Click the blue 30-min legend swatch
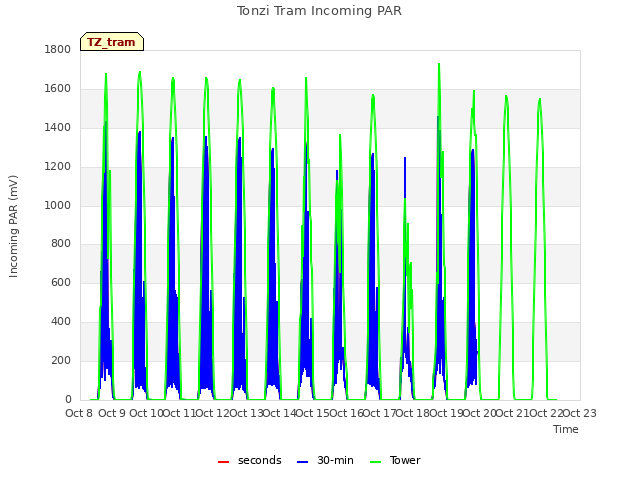The image size is (640, 480). [302, 462]
